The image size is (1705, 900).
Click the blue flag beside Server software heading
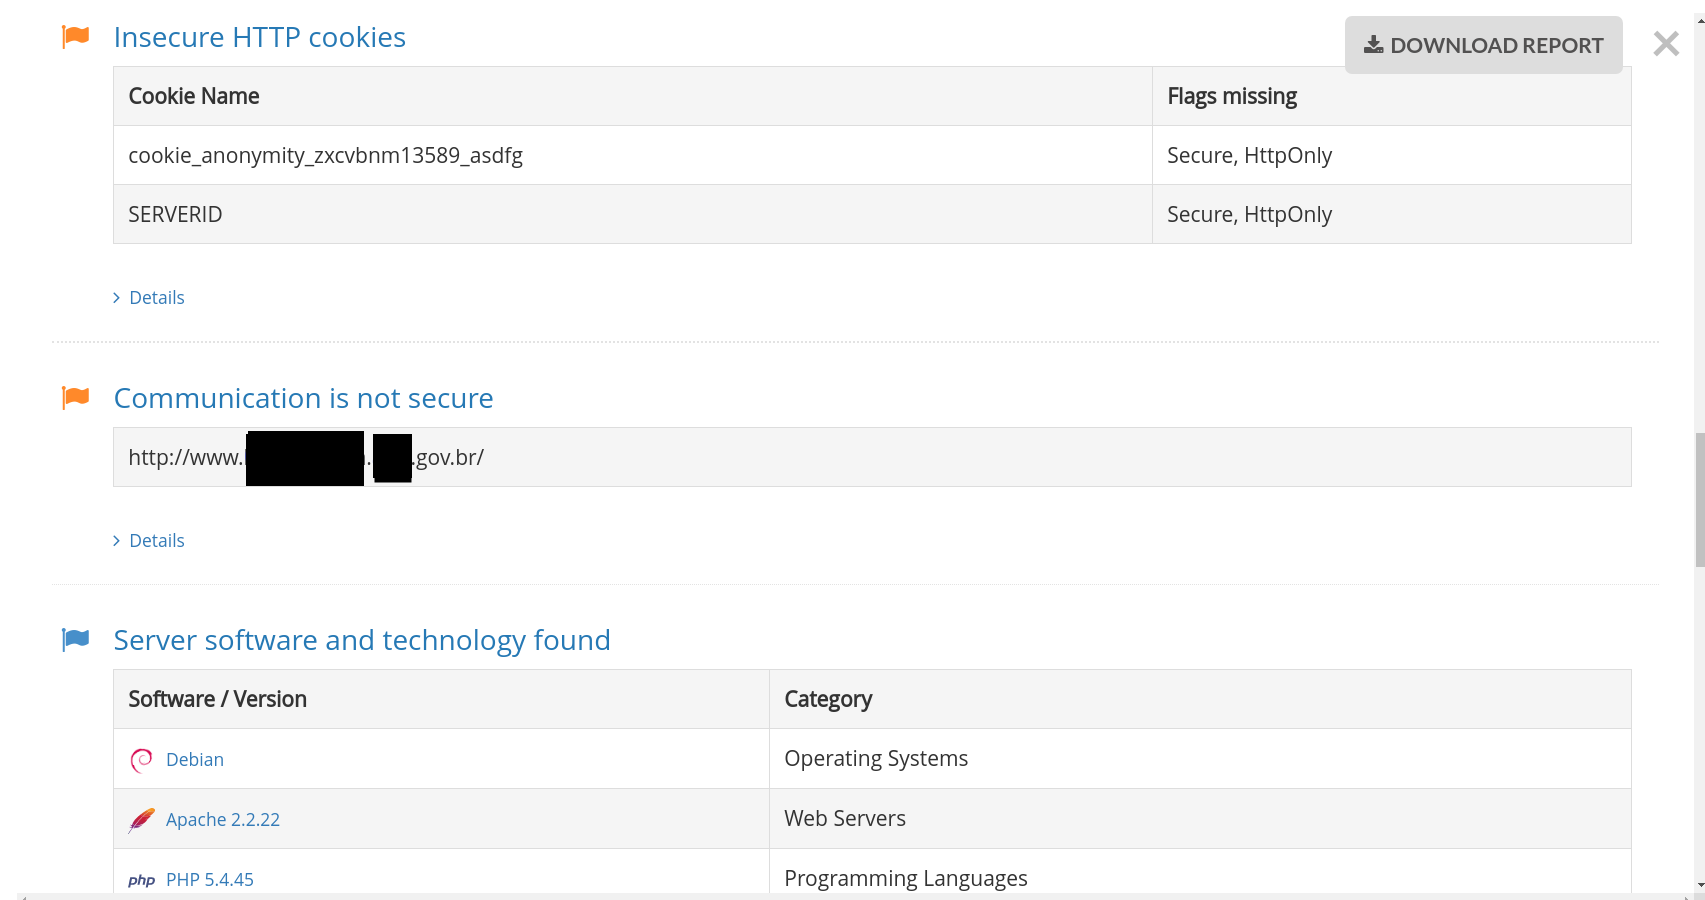pos(76,639)
